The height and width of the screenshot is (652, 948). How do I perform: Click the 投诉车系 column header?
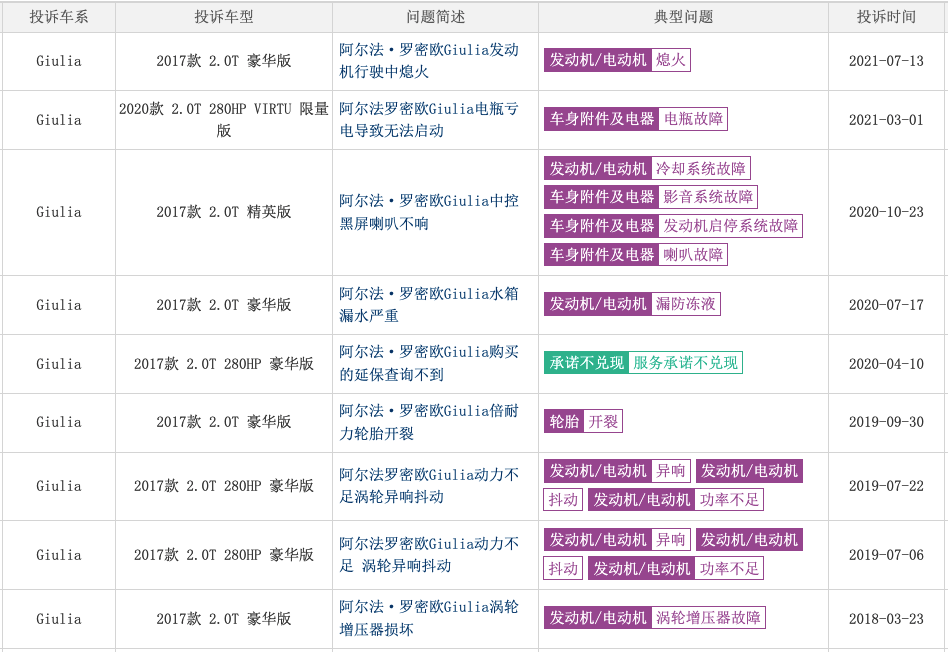[59, 17]
